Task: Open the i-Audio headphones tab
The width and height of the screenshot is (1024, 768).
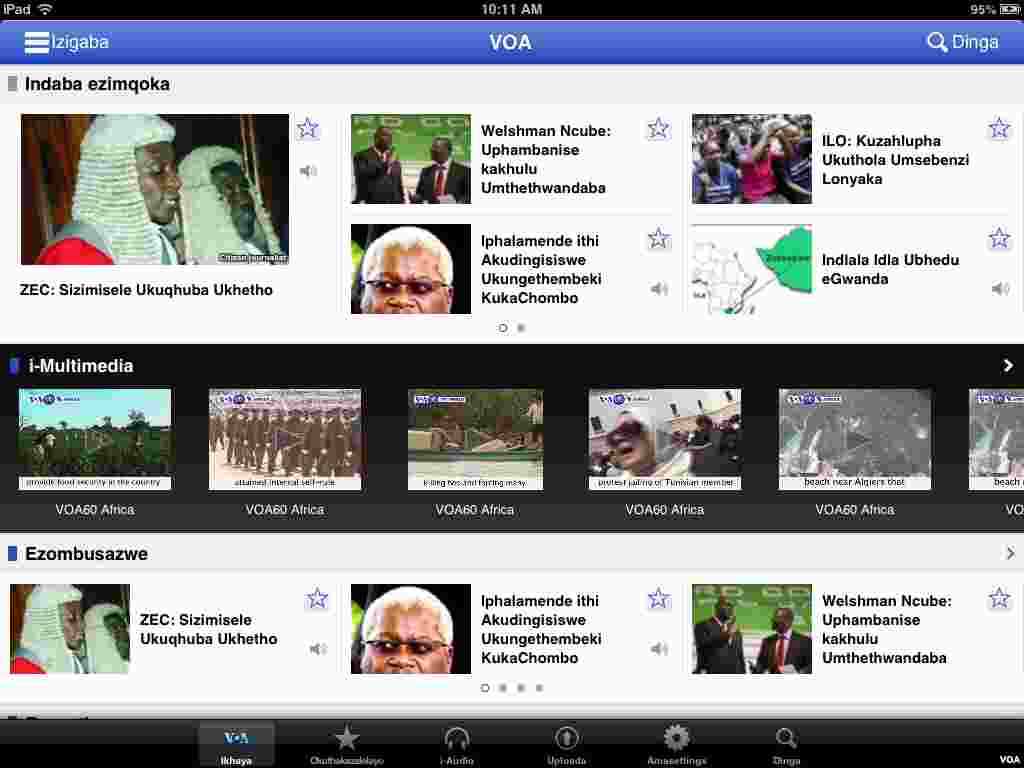Action: tap(456, 744)
